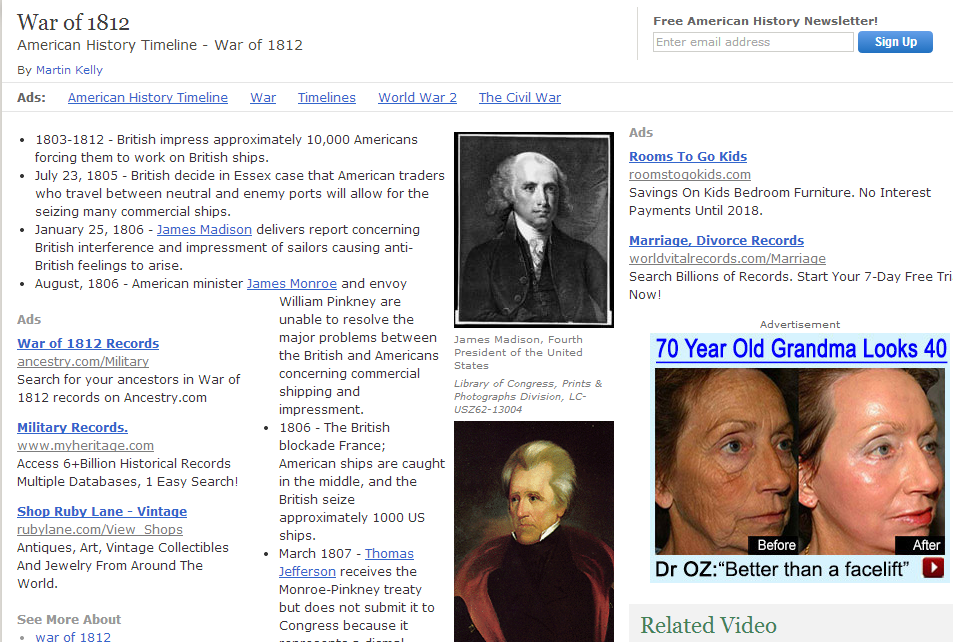Click the James Madison portrait image

(534, 230)
